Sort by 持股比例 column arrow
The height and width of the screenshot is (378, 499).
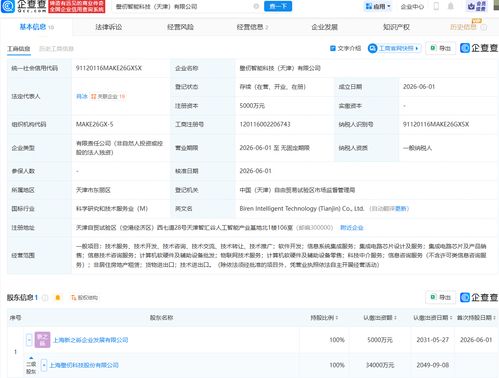(337, 318)
